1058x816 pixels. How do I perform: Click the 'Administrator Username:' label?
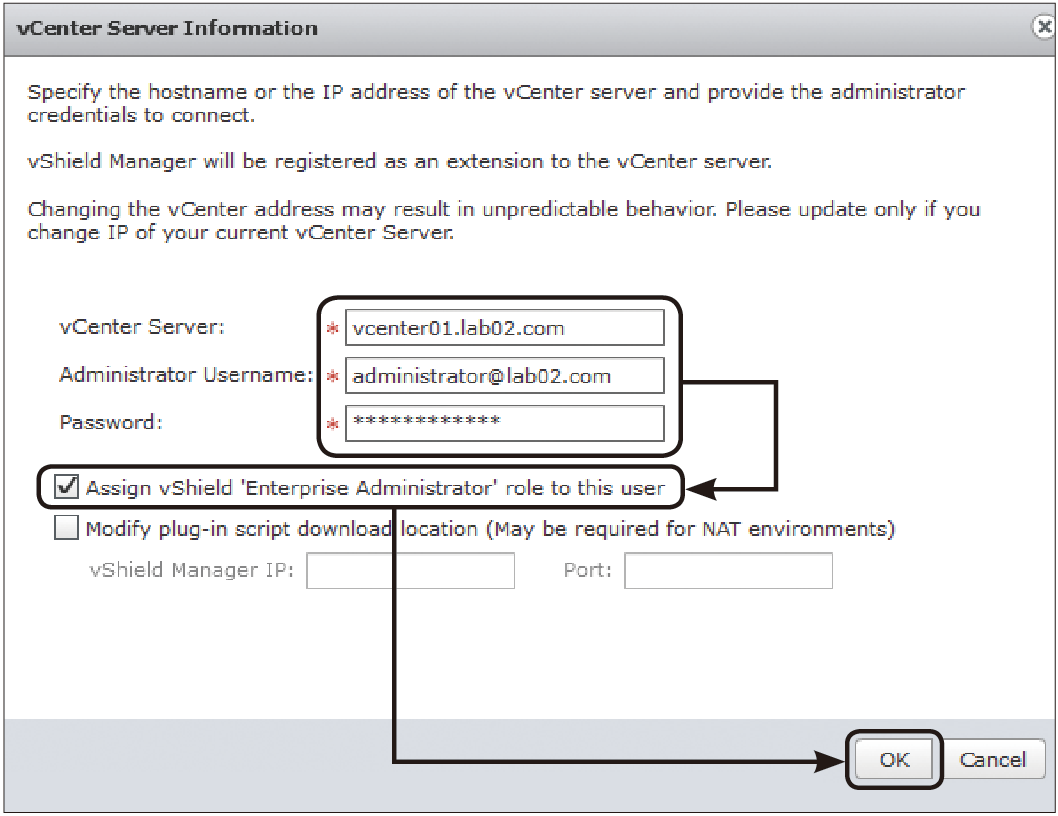(x=186, y=374)
